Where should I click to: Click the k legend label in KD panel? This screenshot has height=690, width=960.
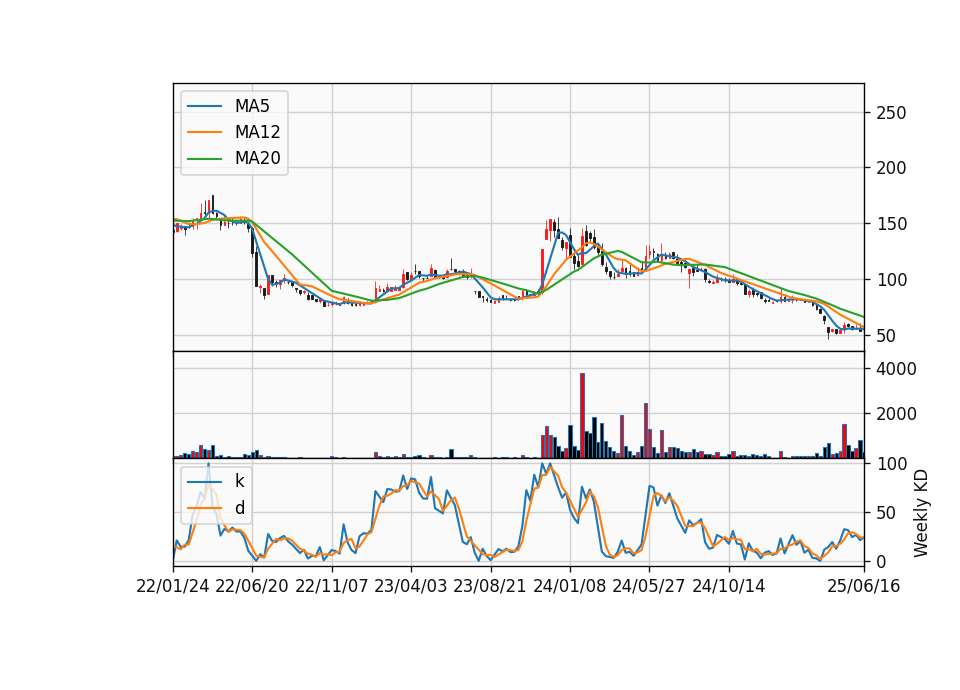239,481
